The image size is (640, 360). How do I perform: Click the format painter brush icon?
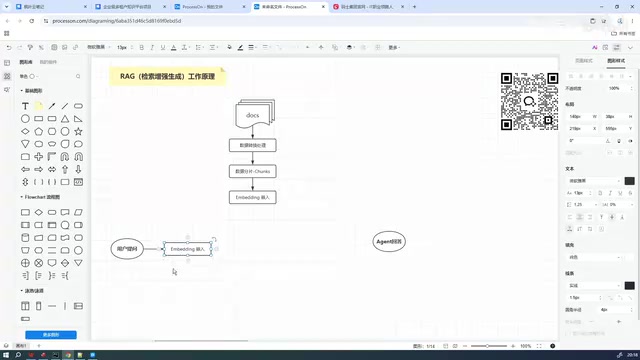click(30, 47)
